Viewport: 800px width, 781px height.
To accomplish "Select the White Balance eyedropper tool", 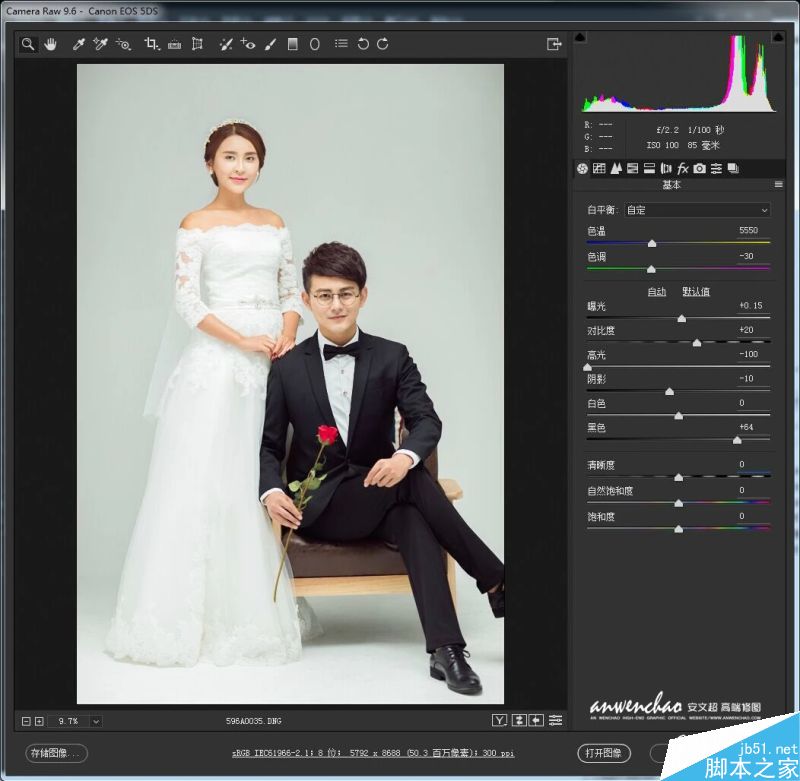I will (x=79, y=44).
